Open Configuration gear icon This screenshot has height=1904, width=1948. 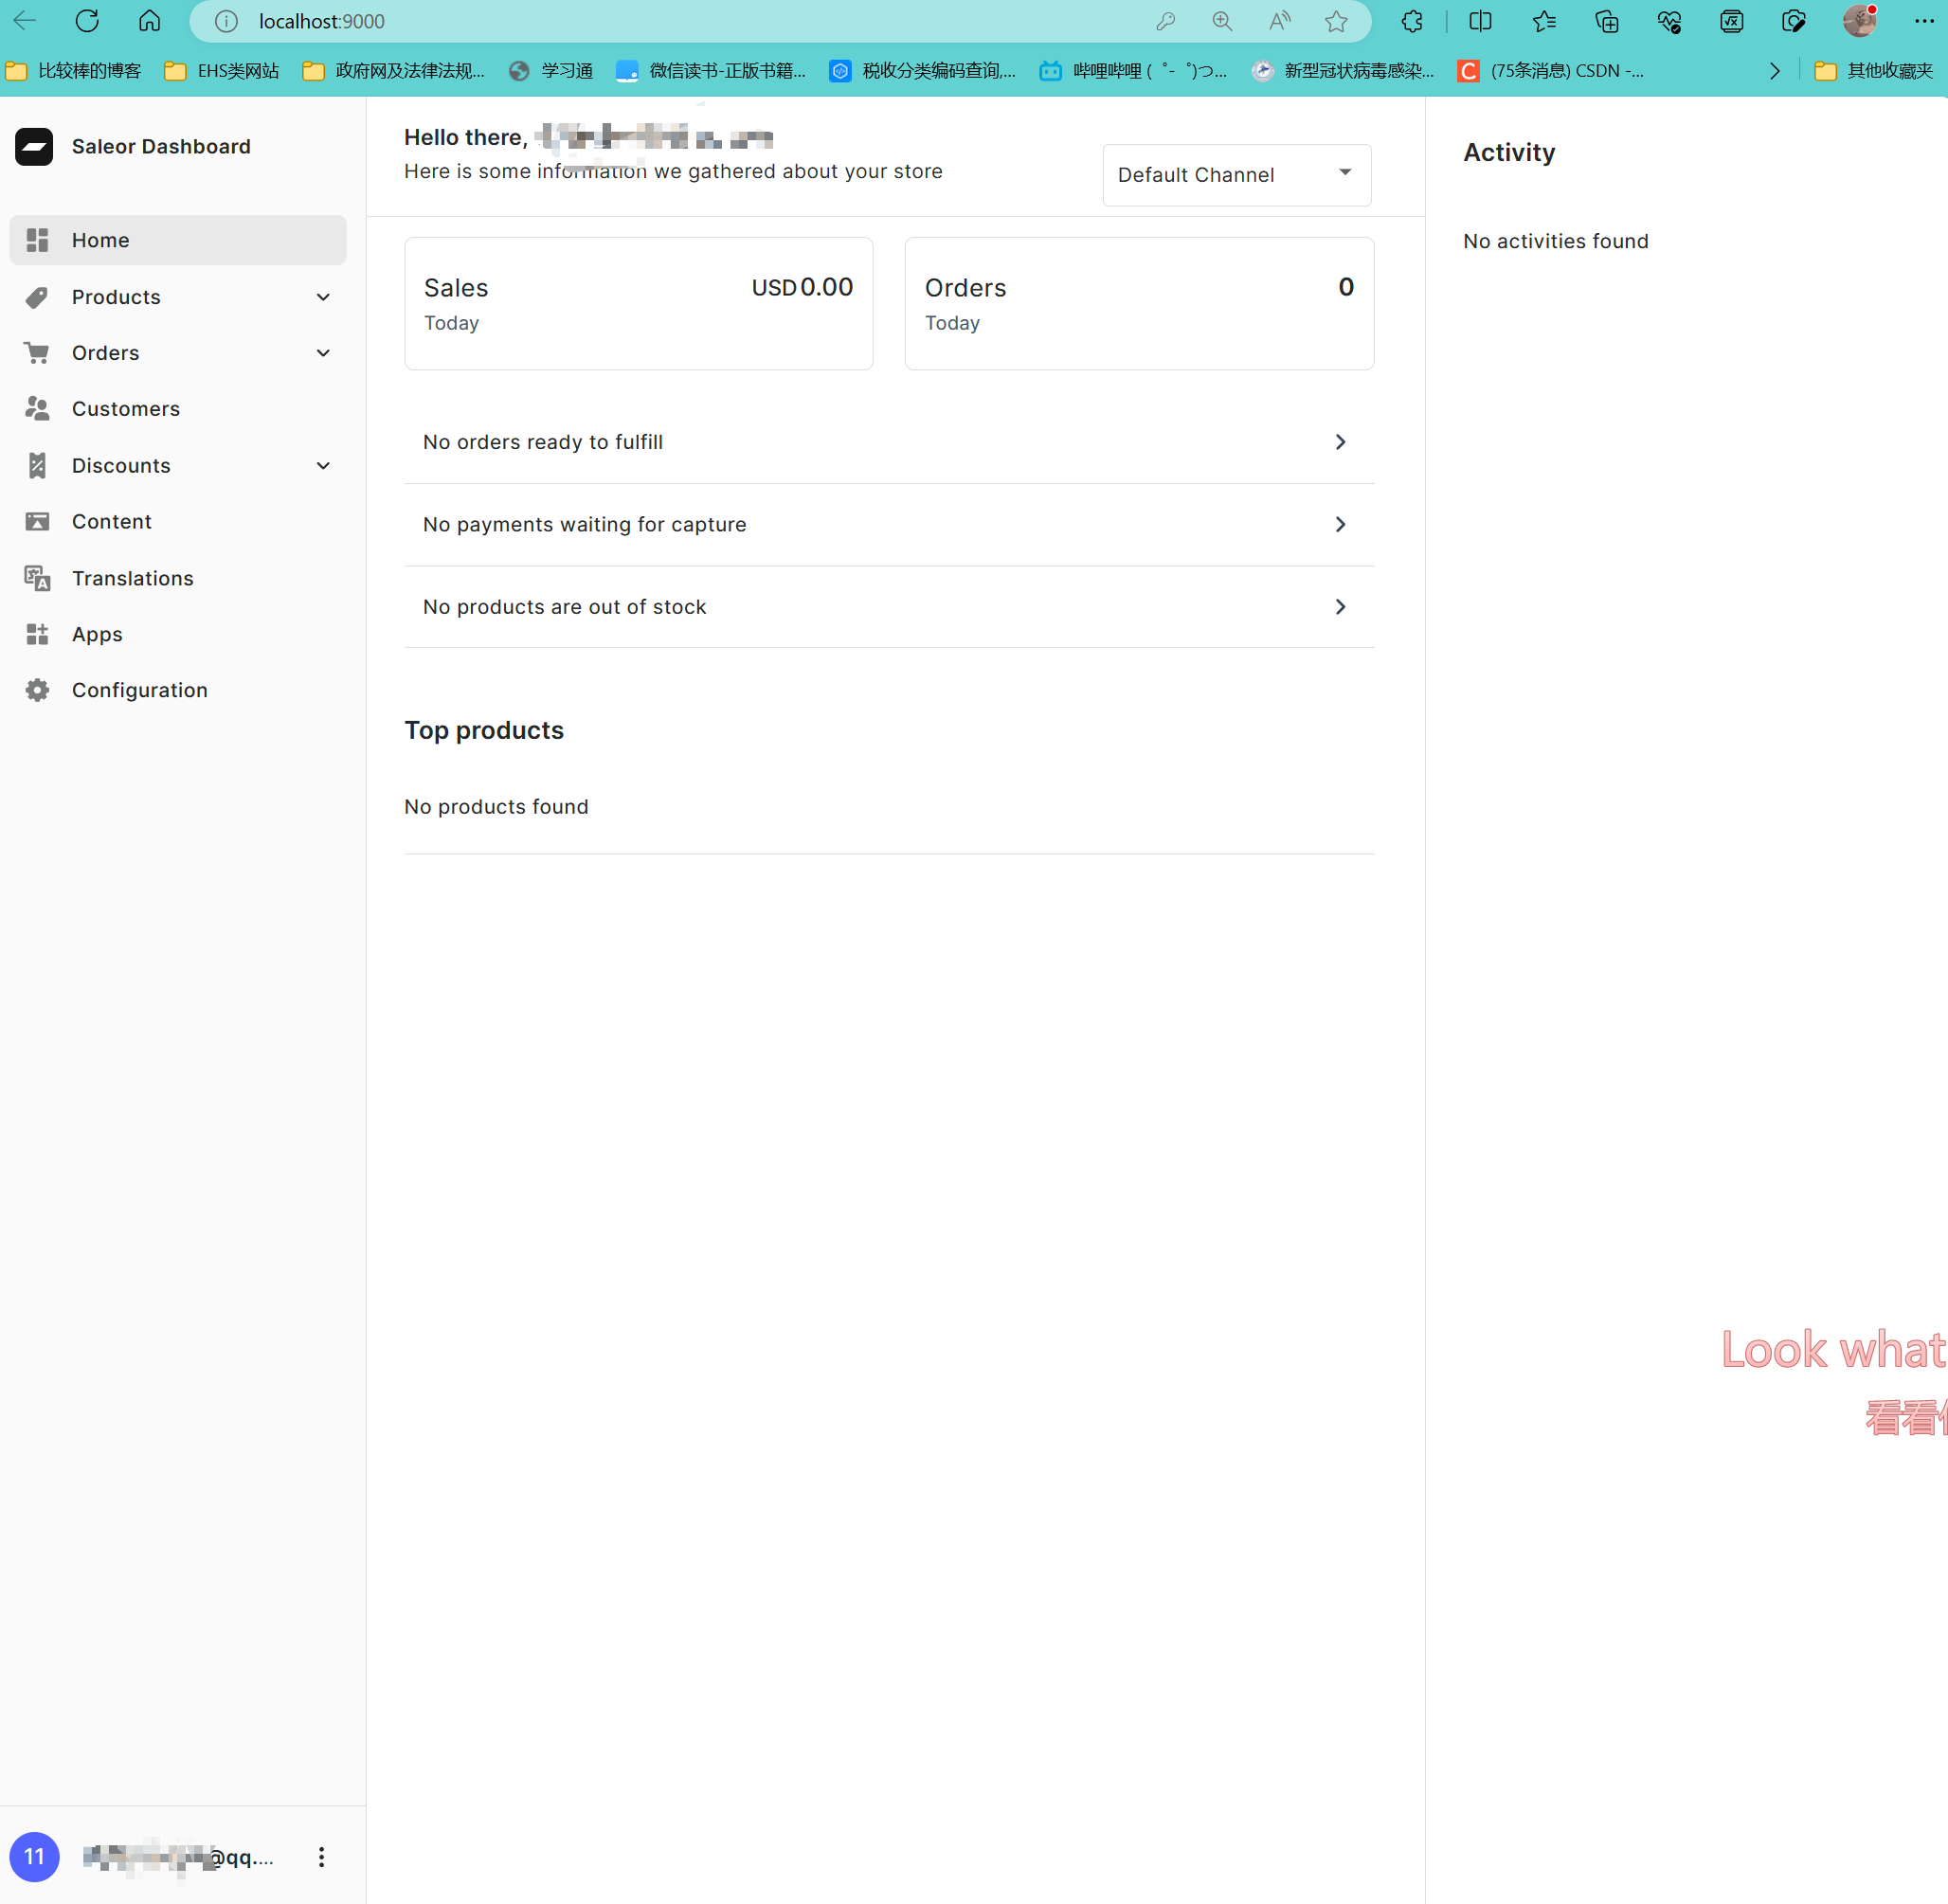point(37,690)
